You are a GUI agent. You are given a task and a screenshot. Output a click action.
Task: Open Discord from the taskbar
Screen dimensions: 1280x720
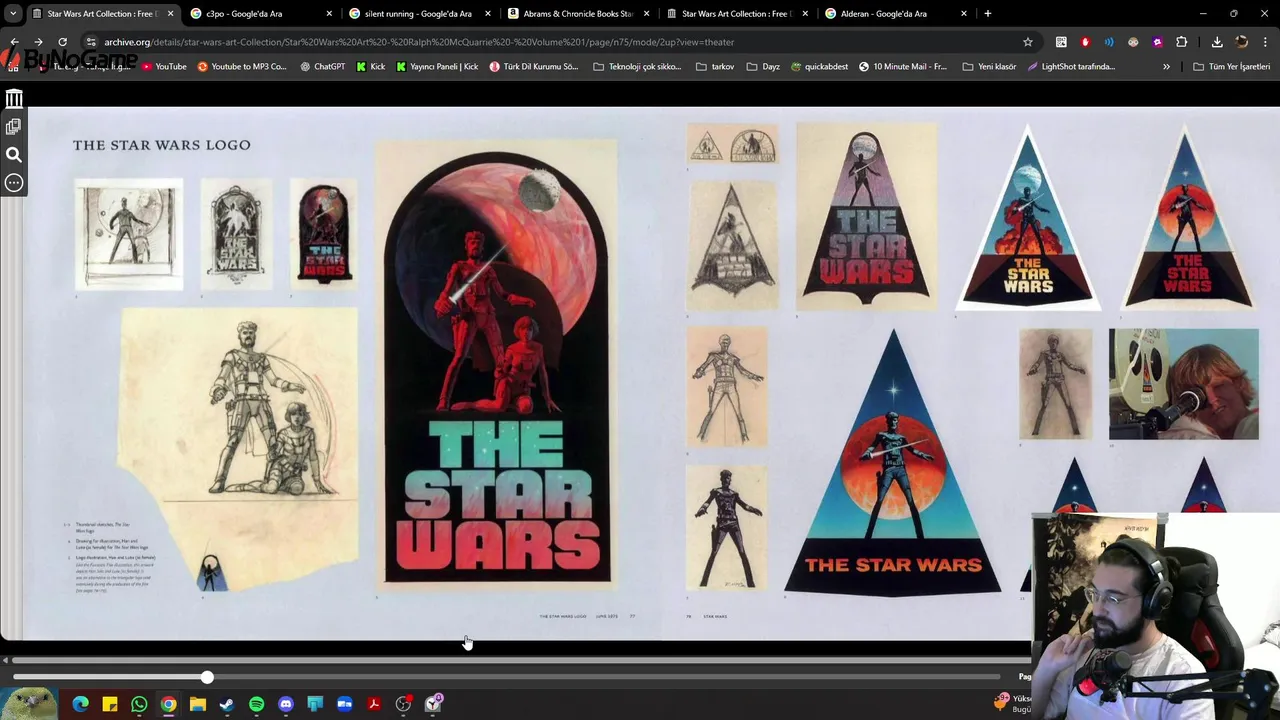point(286,704)
